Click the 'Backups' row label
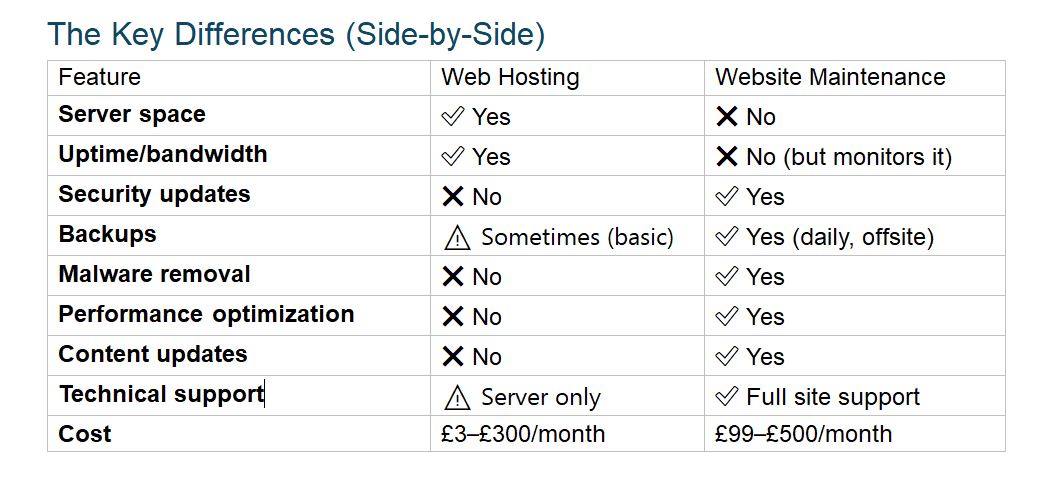This screenshot has width=1045, height=497. 107,234
